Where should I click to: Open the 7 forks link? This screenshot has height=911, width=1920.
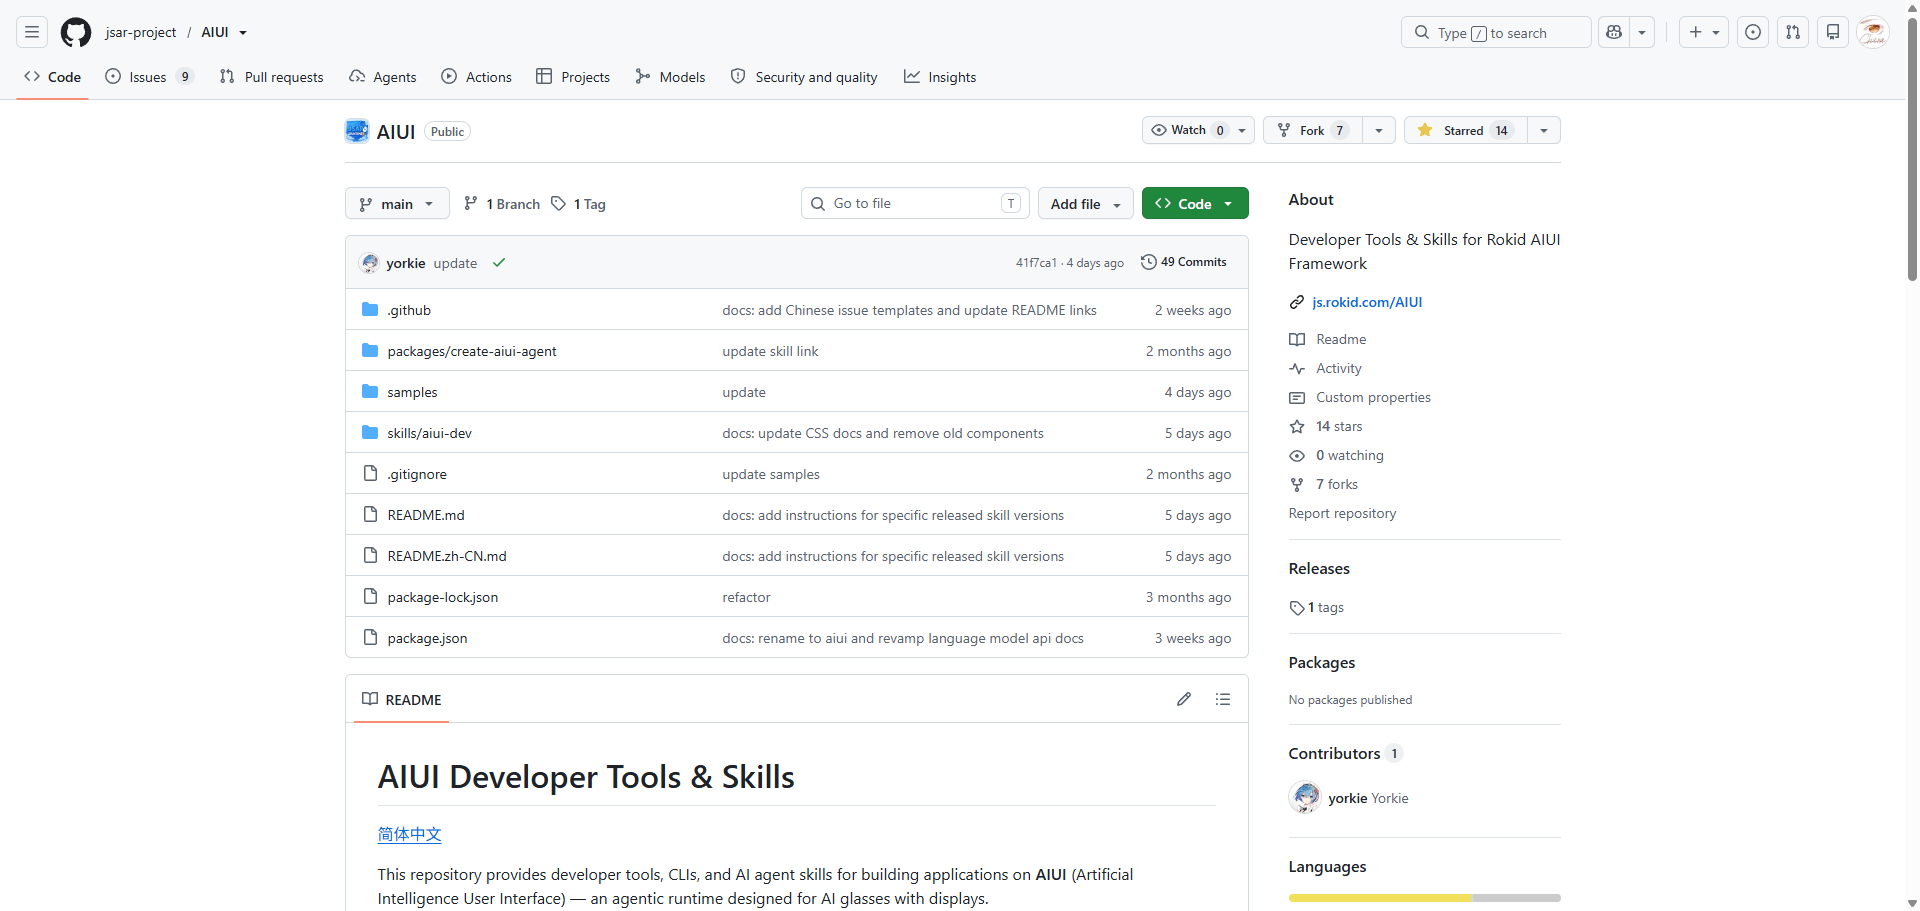1337,484
